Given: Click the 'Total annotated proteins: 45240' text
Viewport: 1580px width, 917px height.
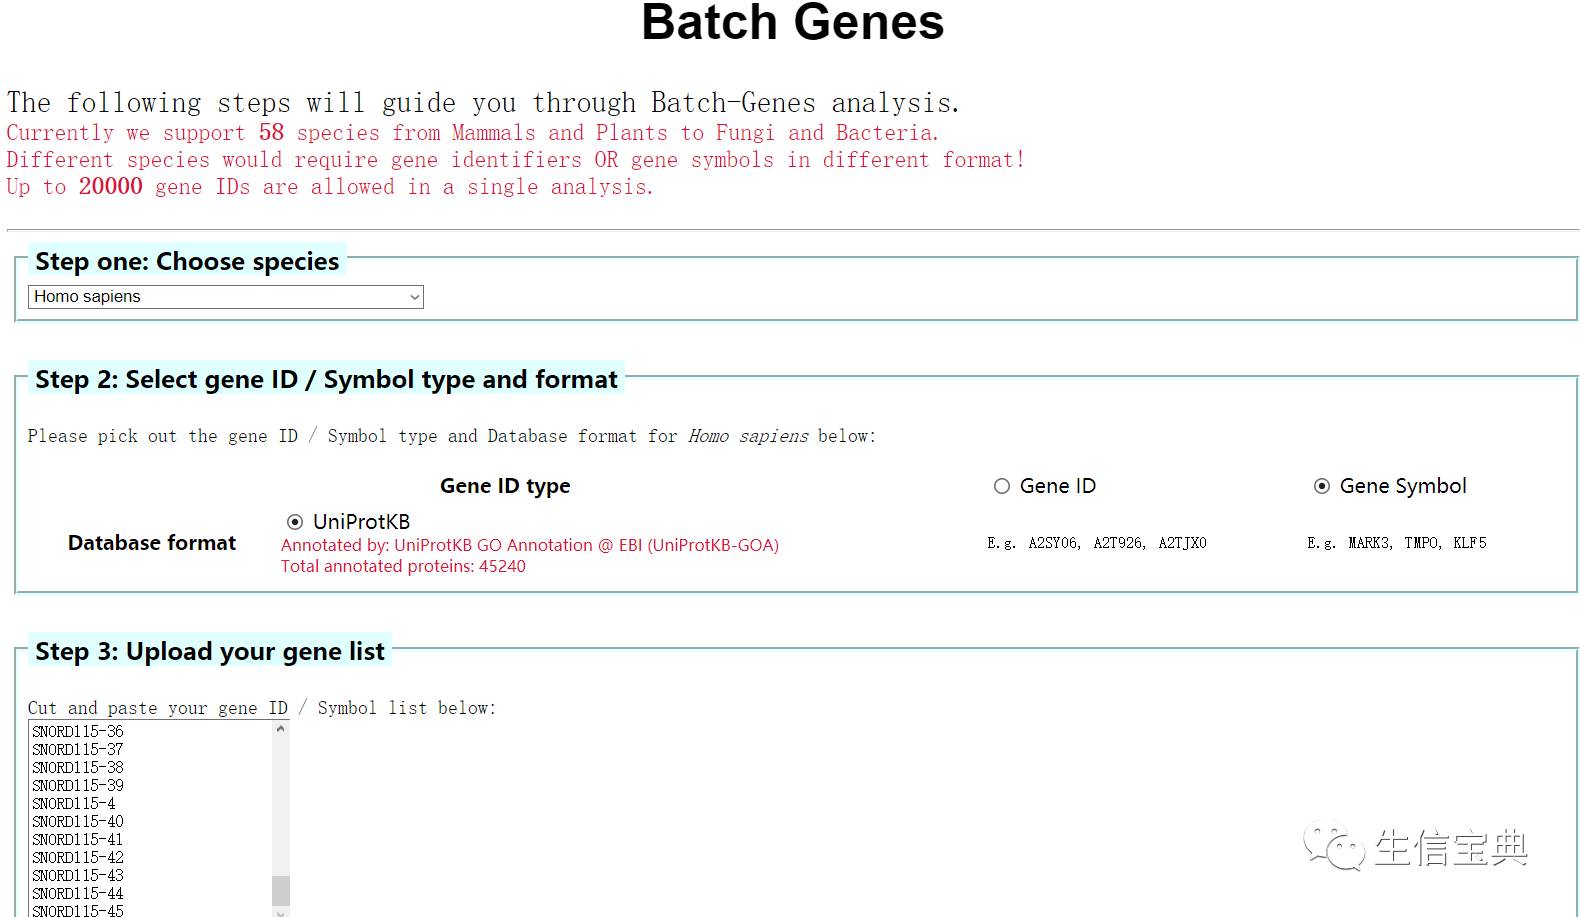Looking at the screenshot, I should (x=403, y=566).
